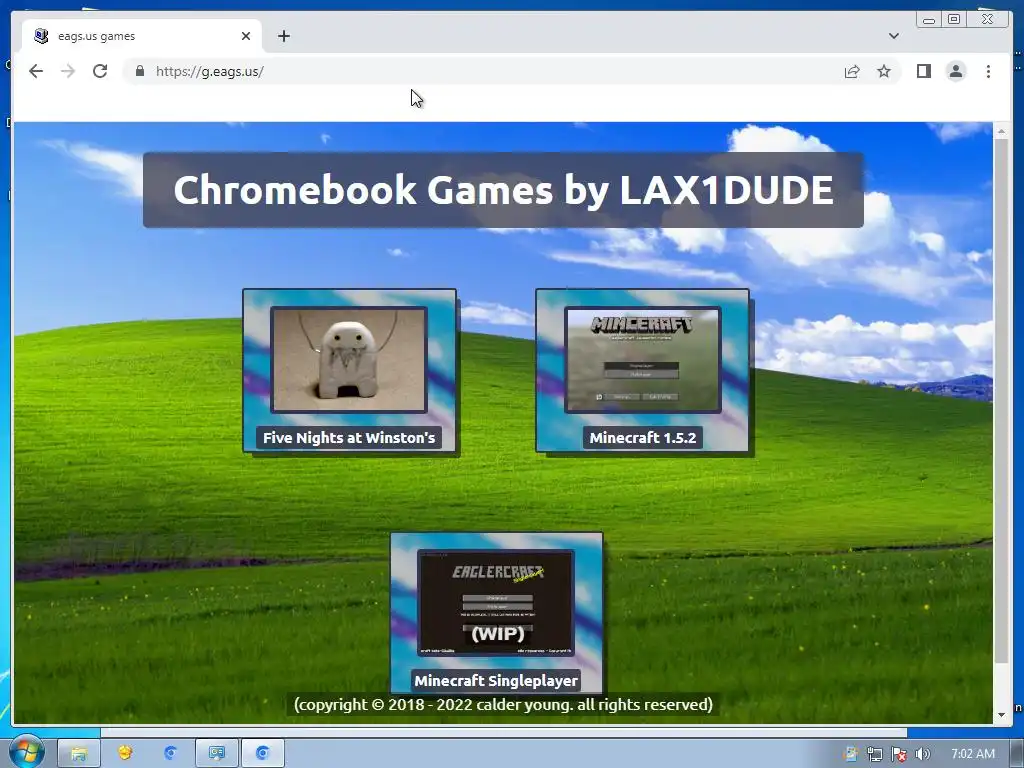This screenshot has width=1024, height=768.
Task: Click the padlock site info icon
Action: (139, 71)
